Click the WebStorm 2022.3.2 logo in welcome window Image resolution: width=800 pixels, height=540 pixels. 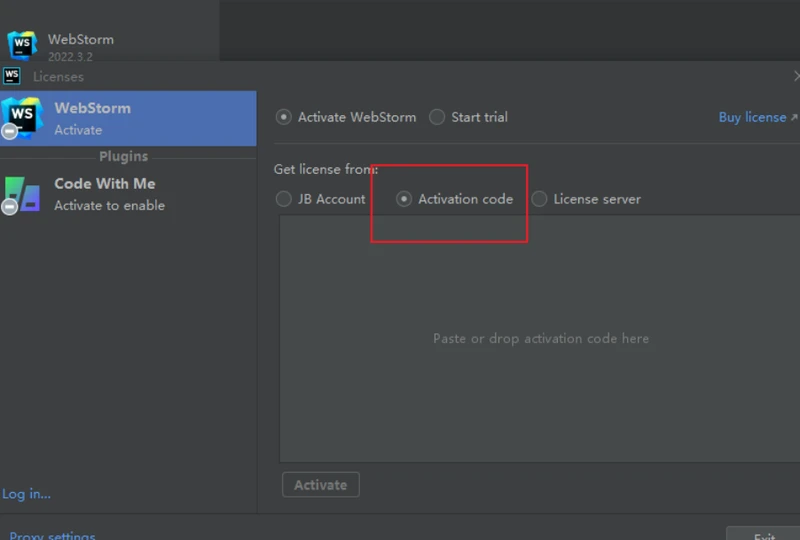point(22,45)
